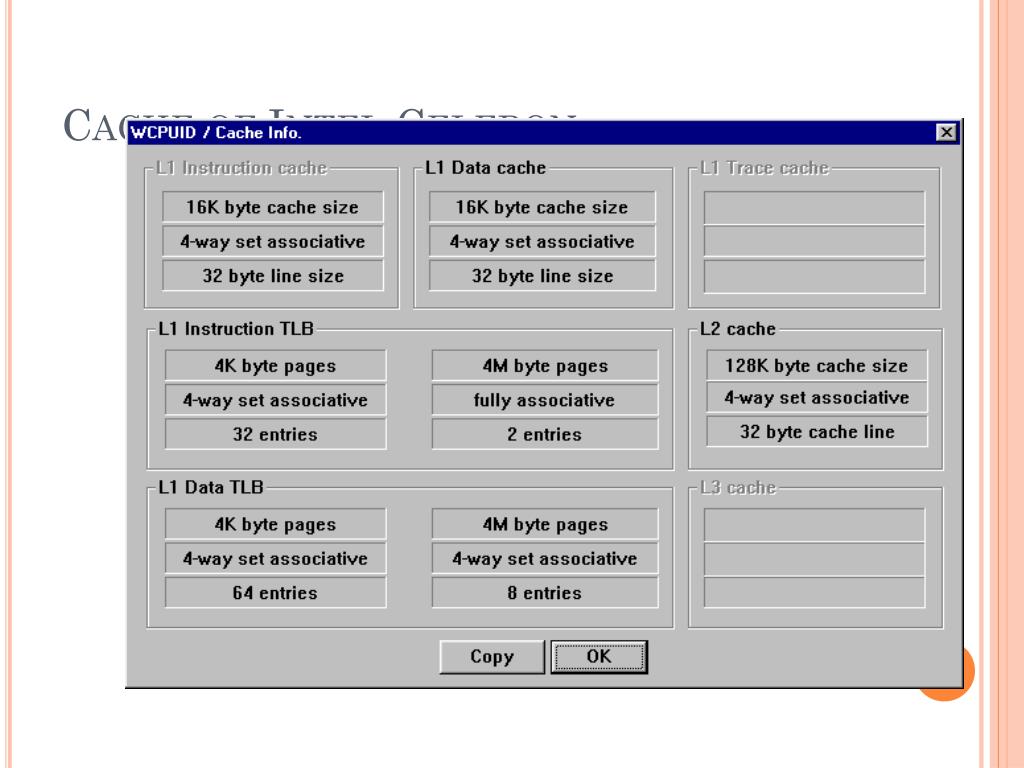Select the L1 Instruction cache 16K size field
The width and height of the screenshot is (1024, 768).
click(272, 207)
